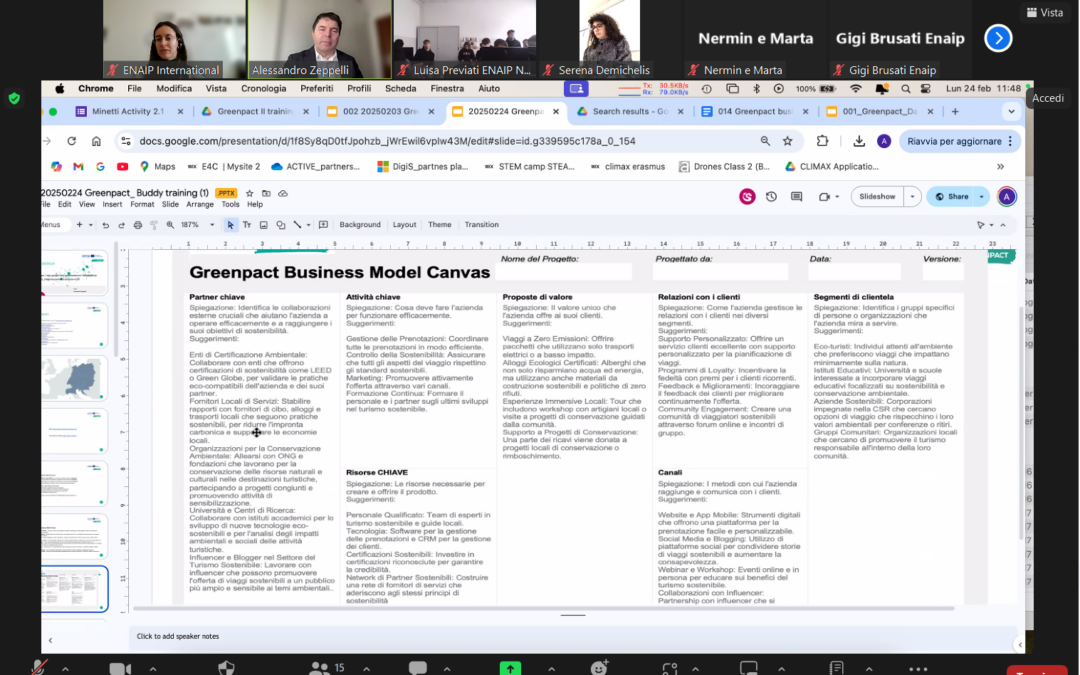Switch to the Minetti Activity 2.1 tab

(x=129, y=112)
